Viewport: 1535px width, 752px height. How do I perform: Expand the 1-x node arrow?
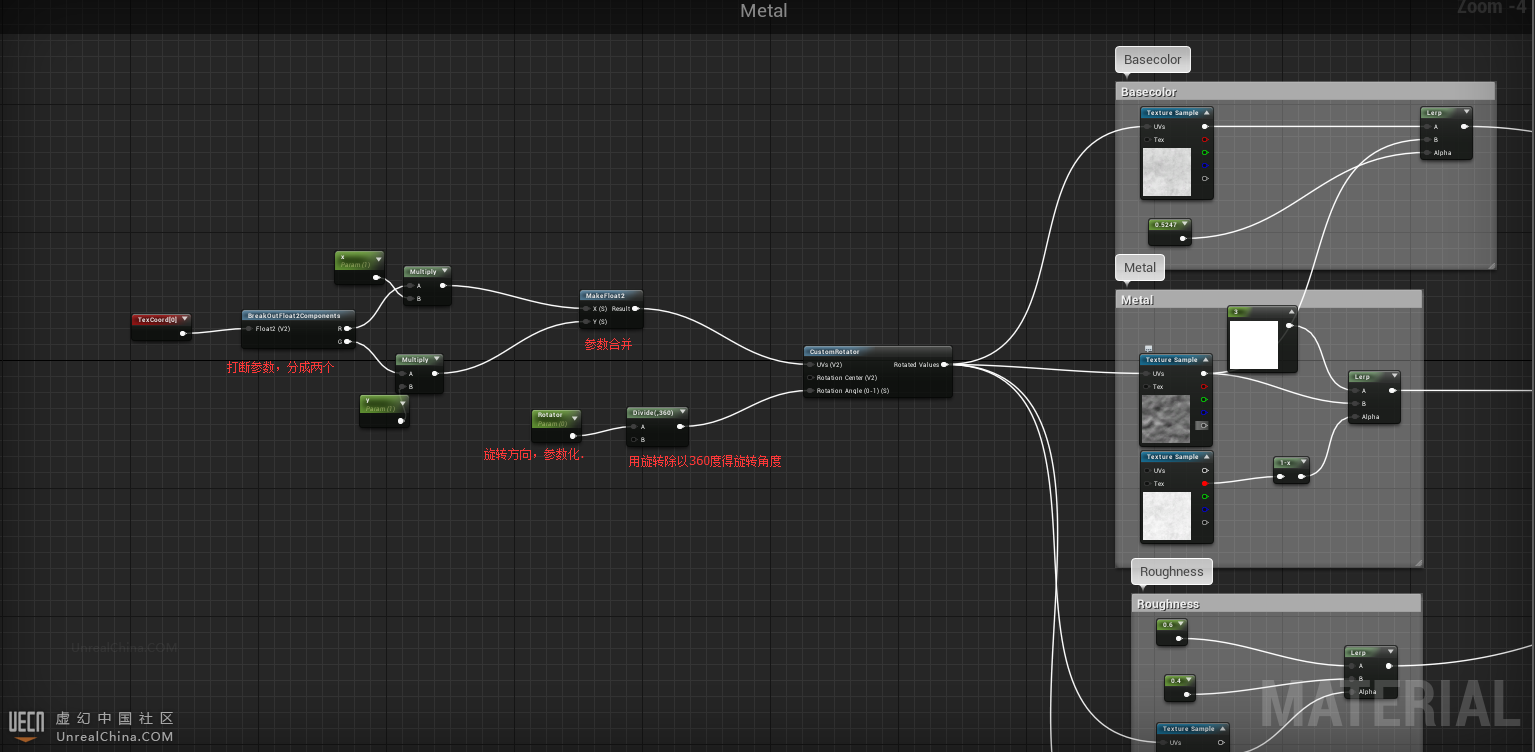pyautogui.click(x=1302, y=463)
